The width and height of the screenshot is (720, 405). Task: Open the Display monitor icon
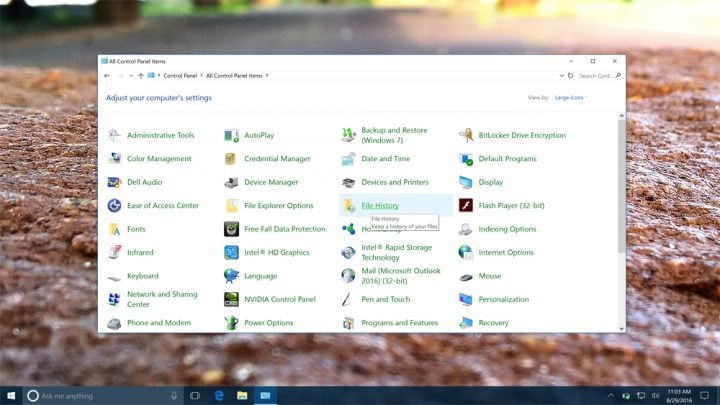[466, 182]
